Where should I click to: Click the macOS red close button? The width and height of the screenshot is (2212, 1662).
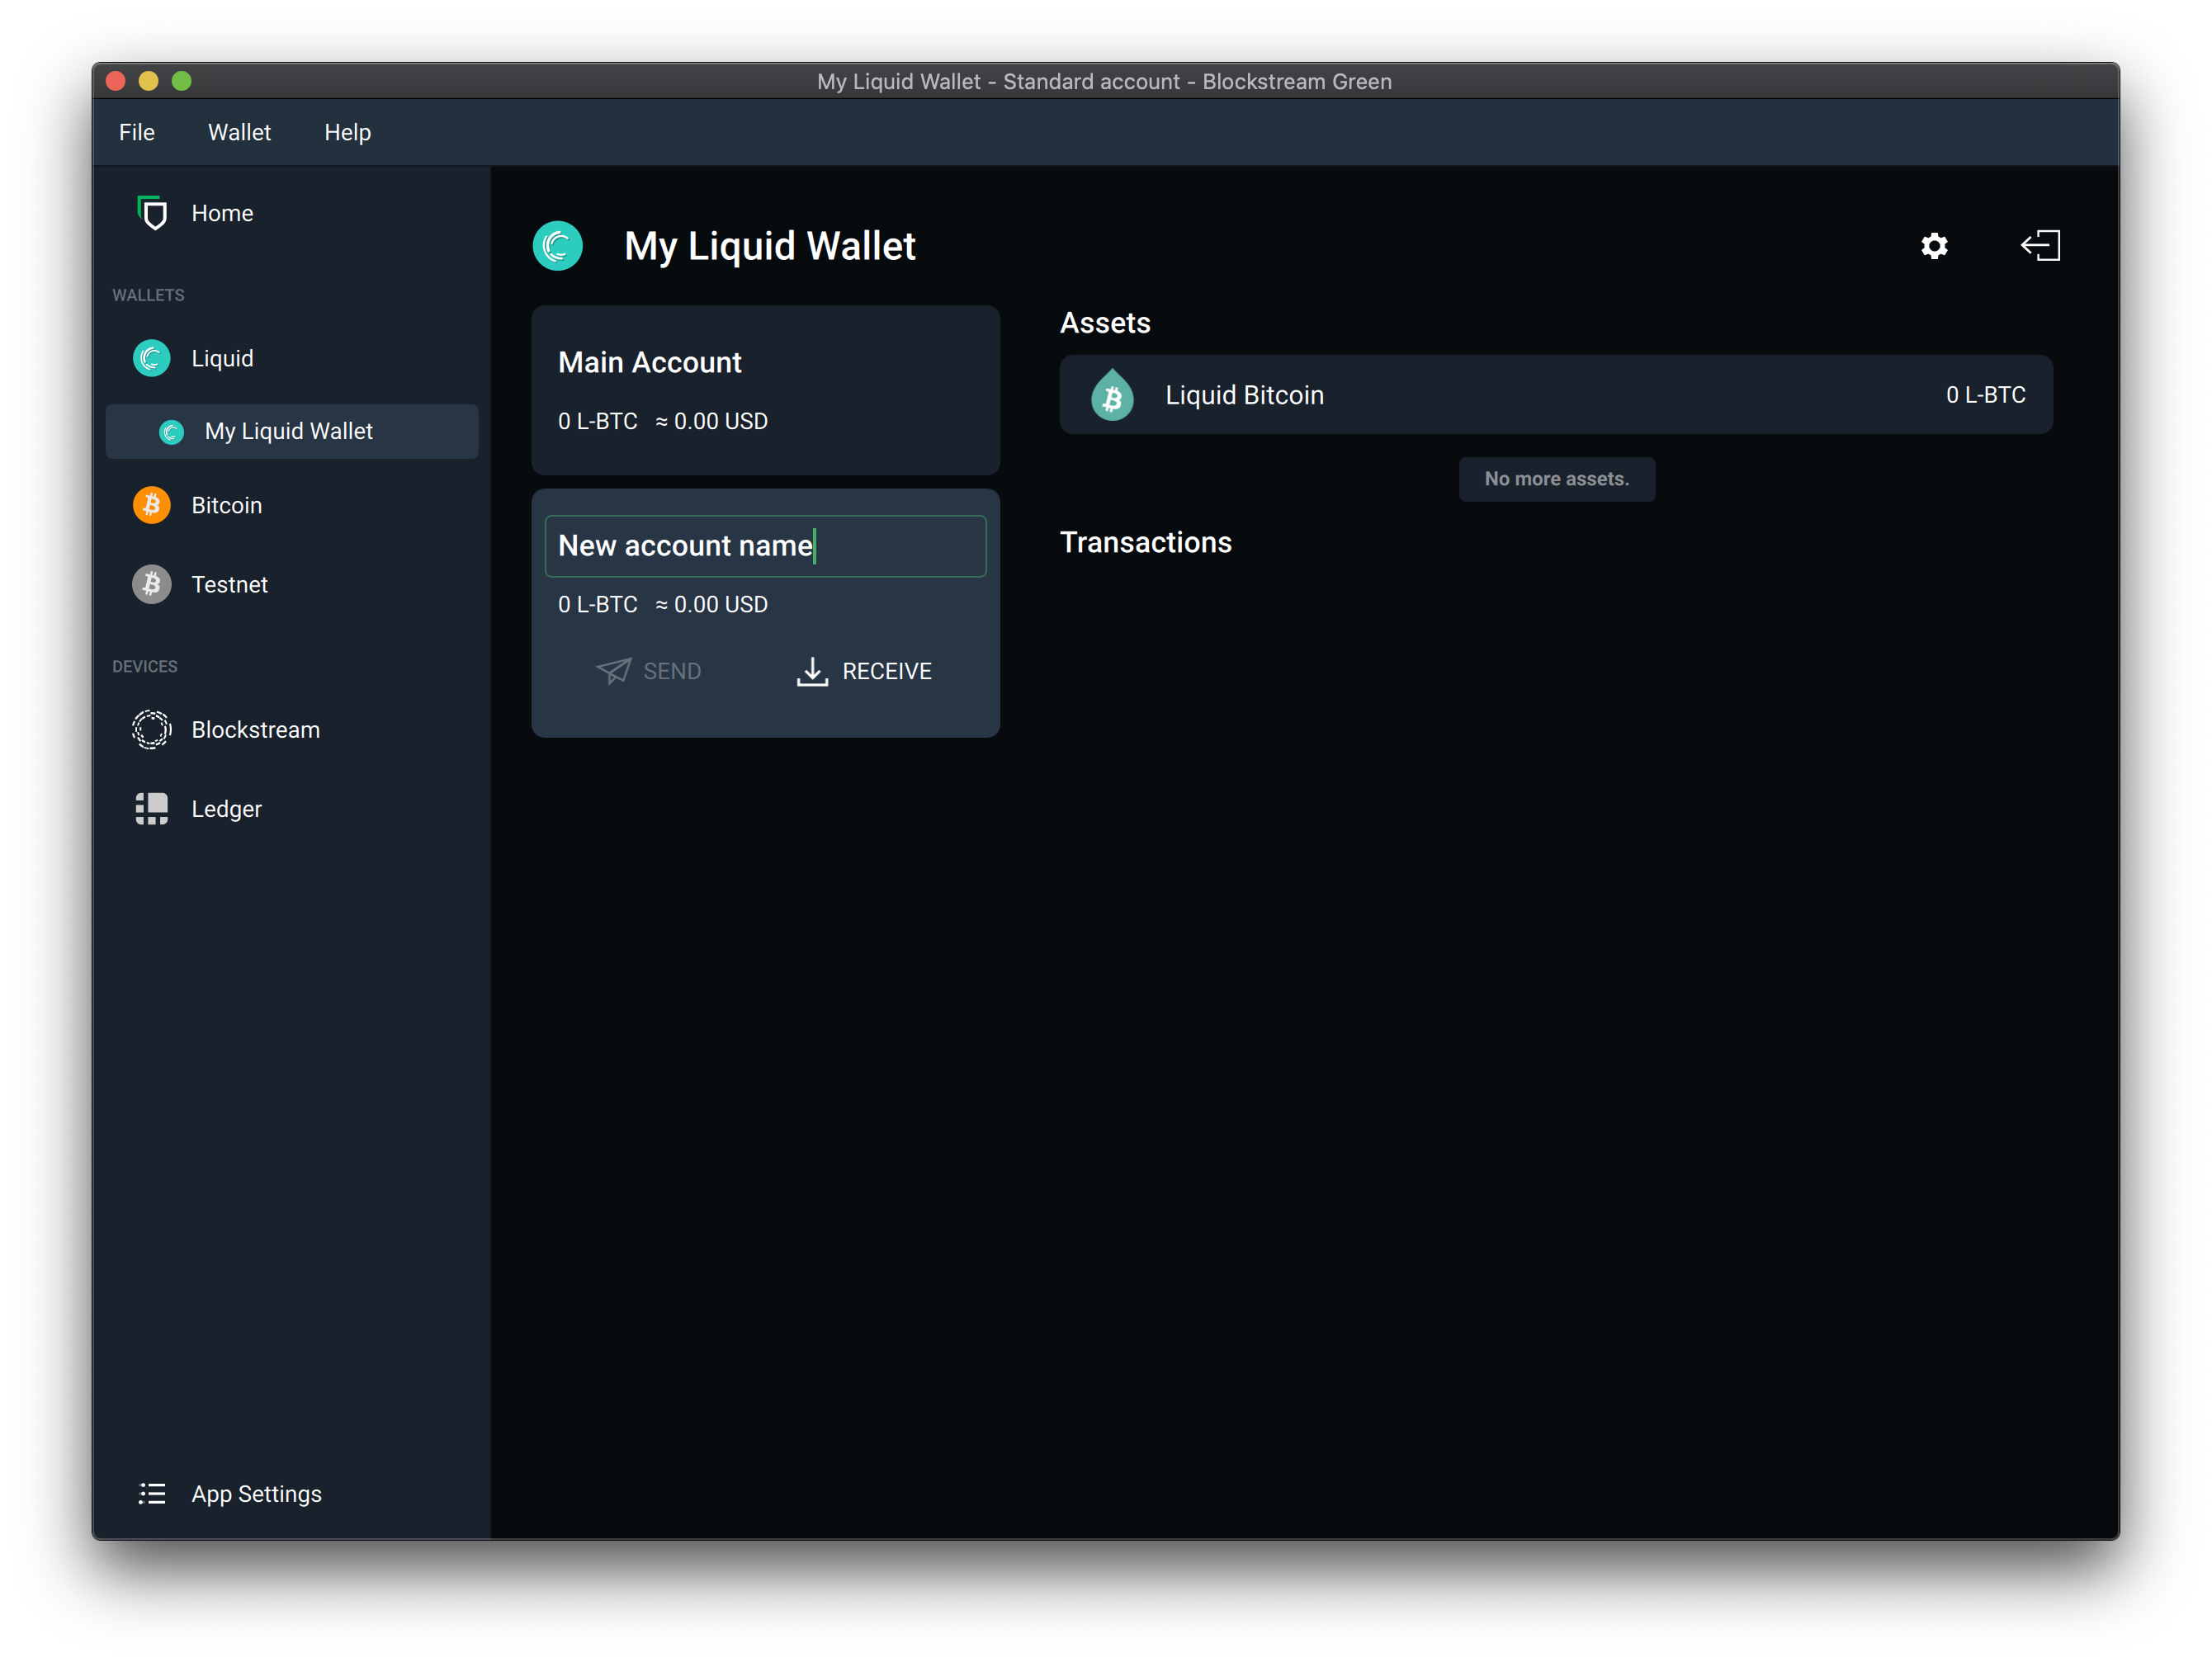click(x=115, y=81)
